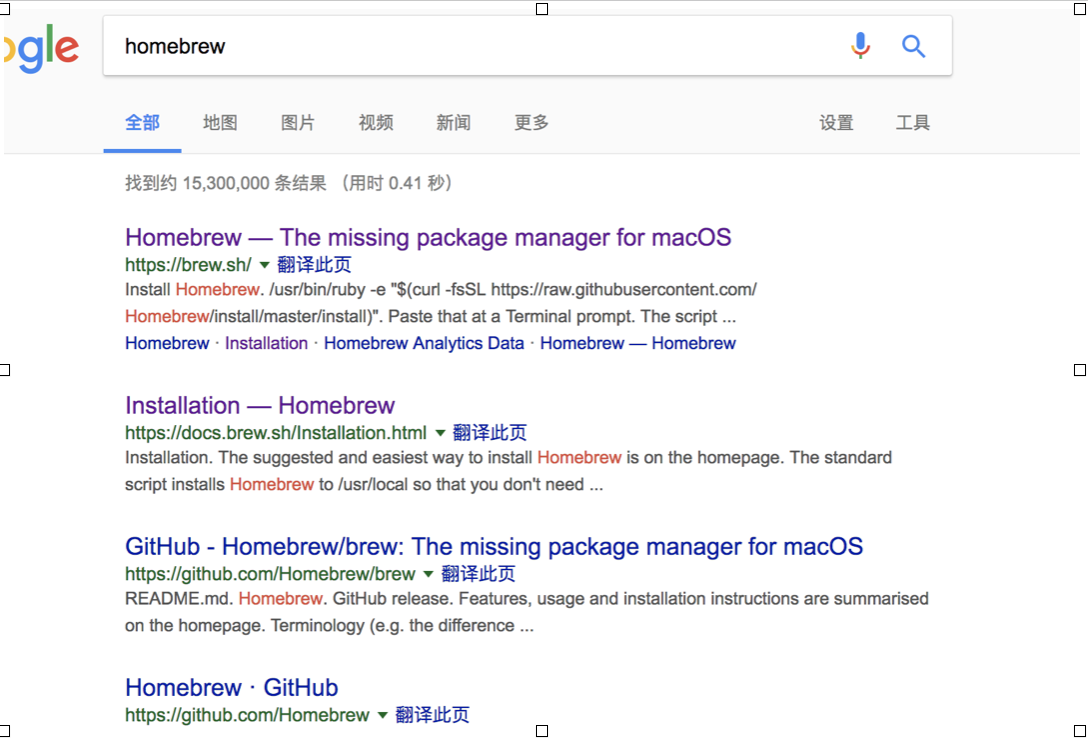The image size is (1088, 738).
Task: Click the search box containing homebrew
Action: [470, 46]
